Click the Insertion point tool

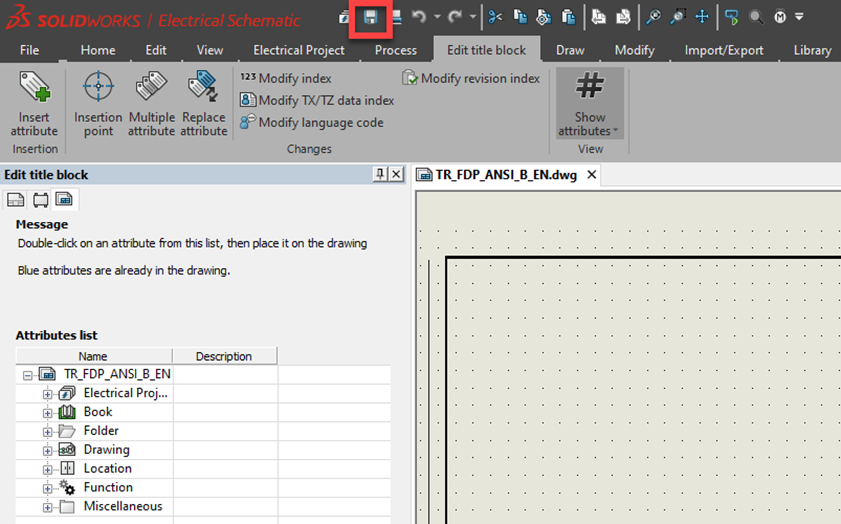tap(98, 103)
